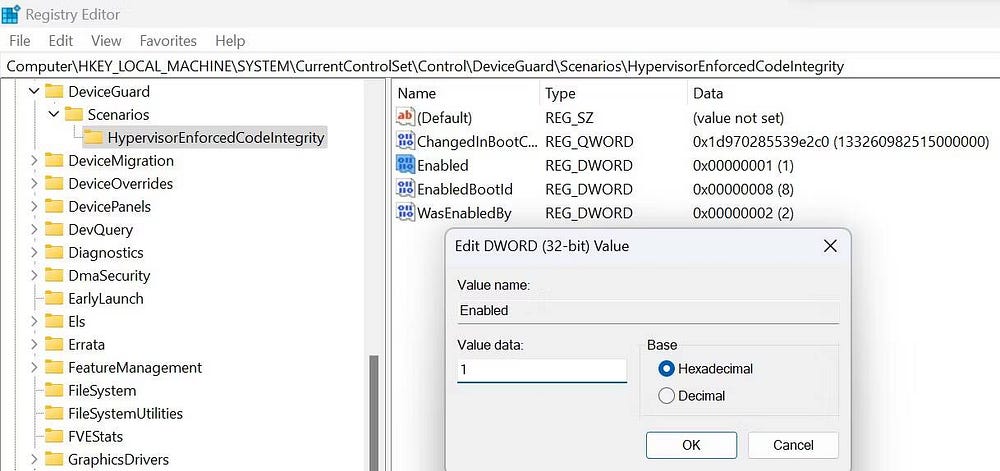Click the DeviceGuard folder icon

click(54, 92)
